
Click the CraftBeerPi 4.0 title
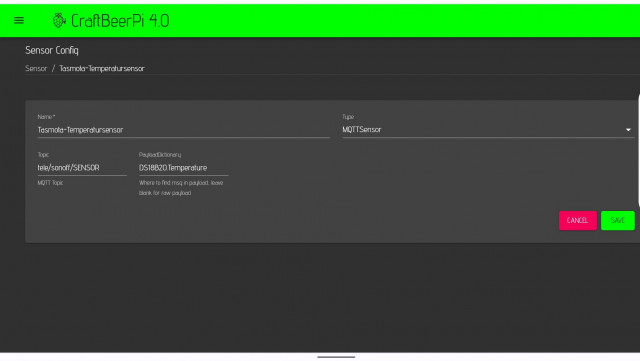click(x=120, y=21)
